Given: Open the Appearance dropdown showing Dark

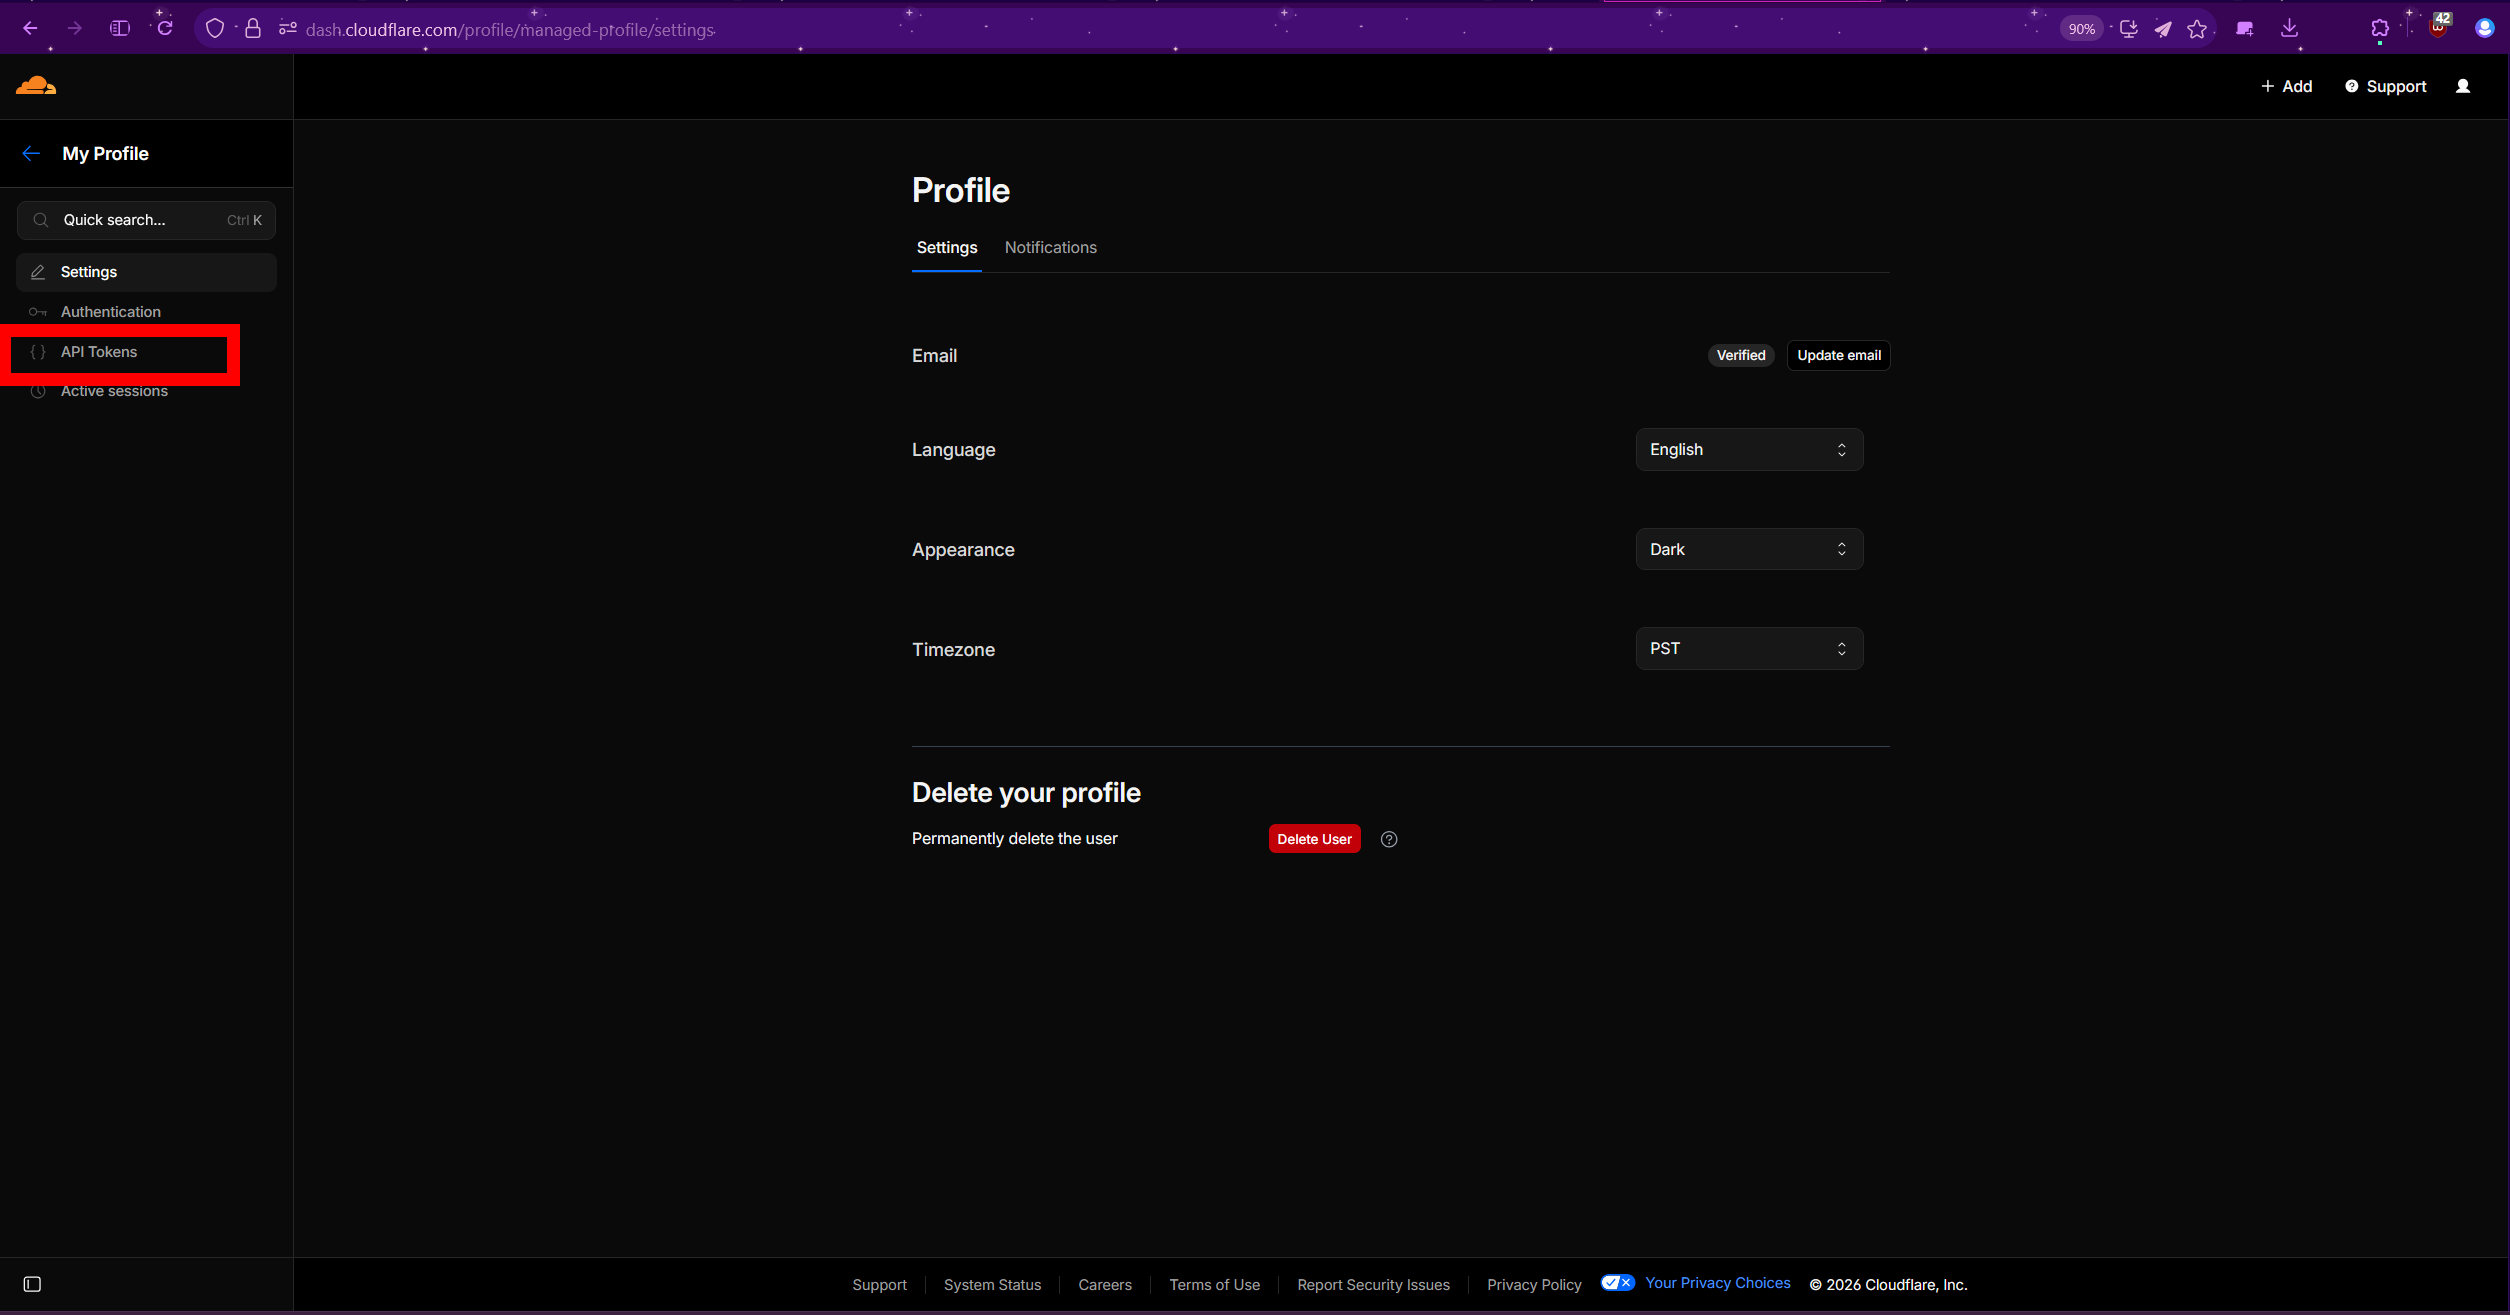Looking at the screenshot, I should pos(1748,549).
